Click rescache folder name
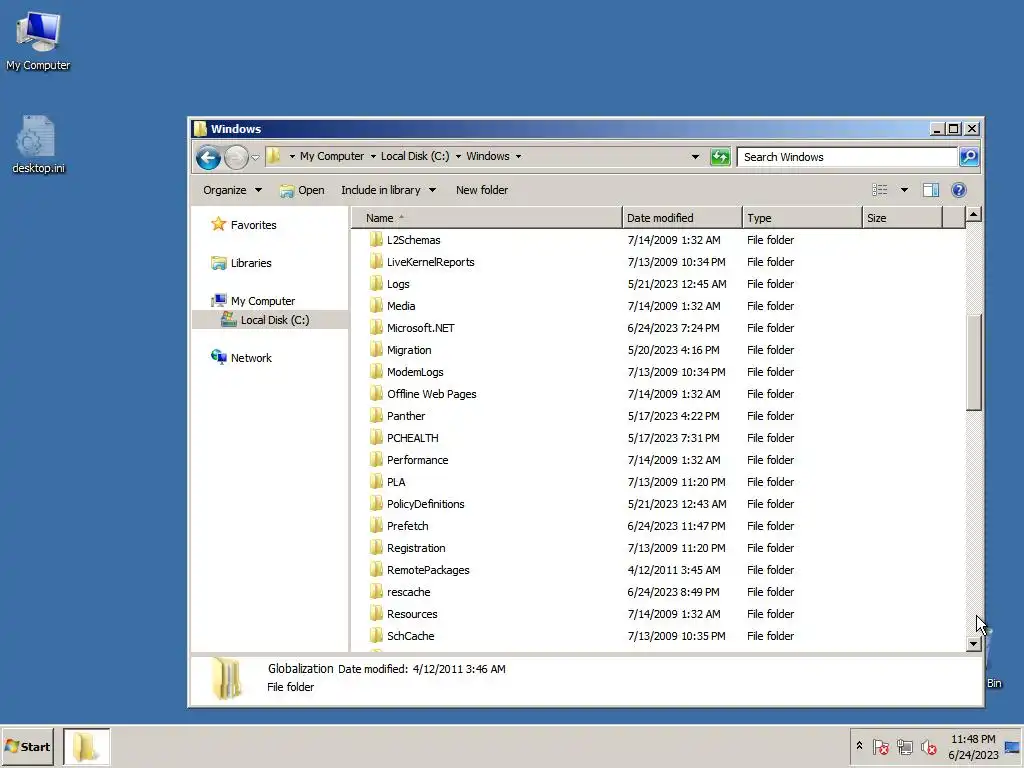Screen dimensions: 1024x768 pos(408,592)
